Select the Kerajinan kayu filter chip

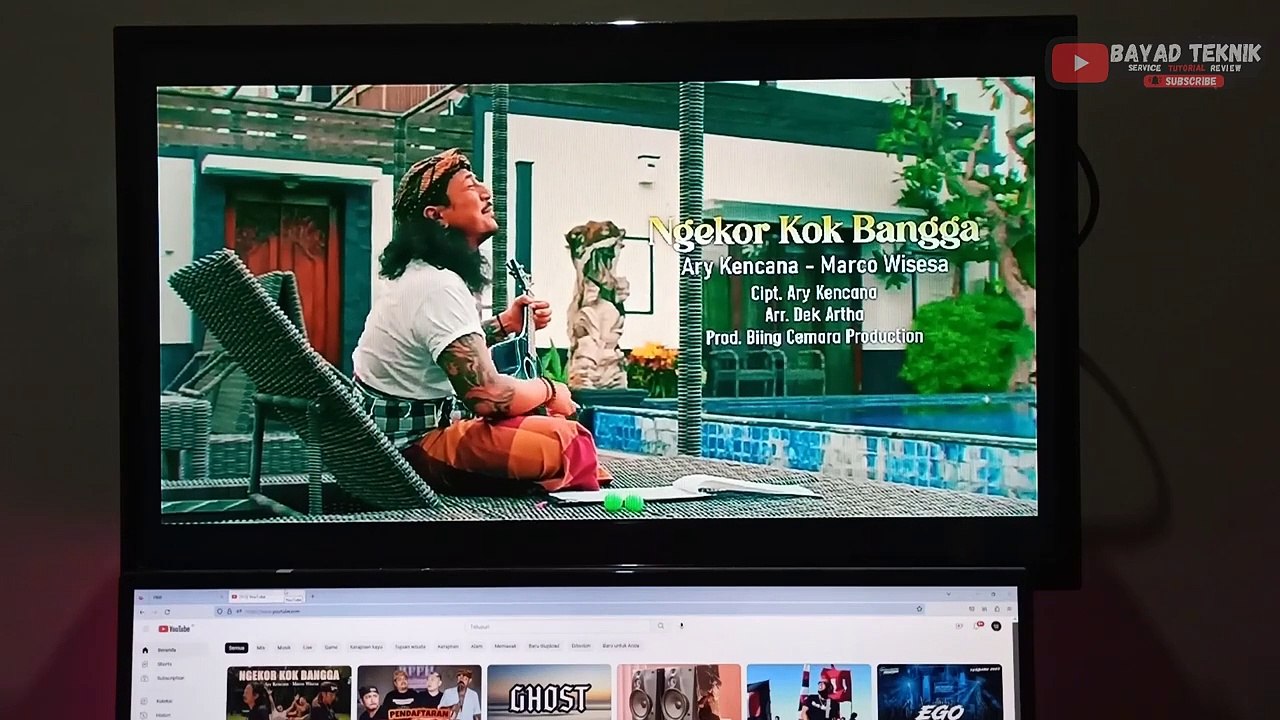tap(366, 647)
